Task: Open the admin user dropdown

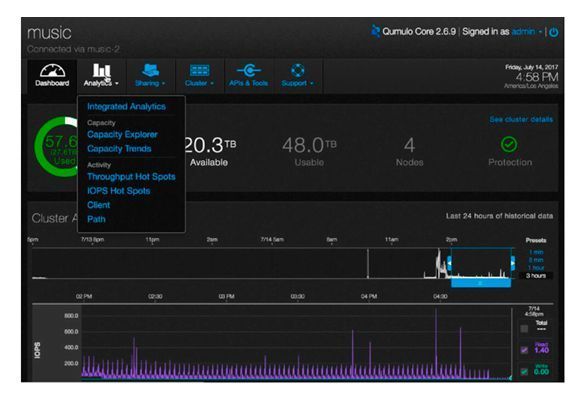Action: [526, 32]
